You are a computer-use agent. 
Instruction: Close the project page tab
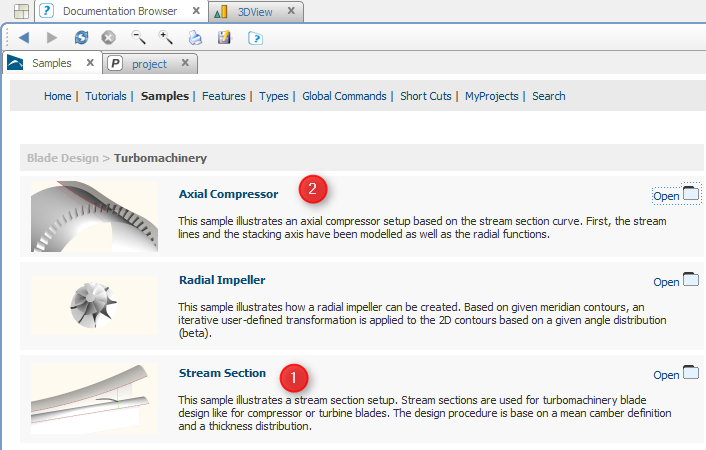[185, 63]
